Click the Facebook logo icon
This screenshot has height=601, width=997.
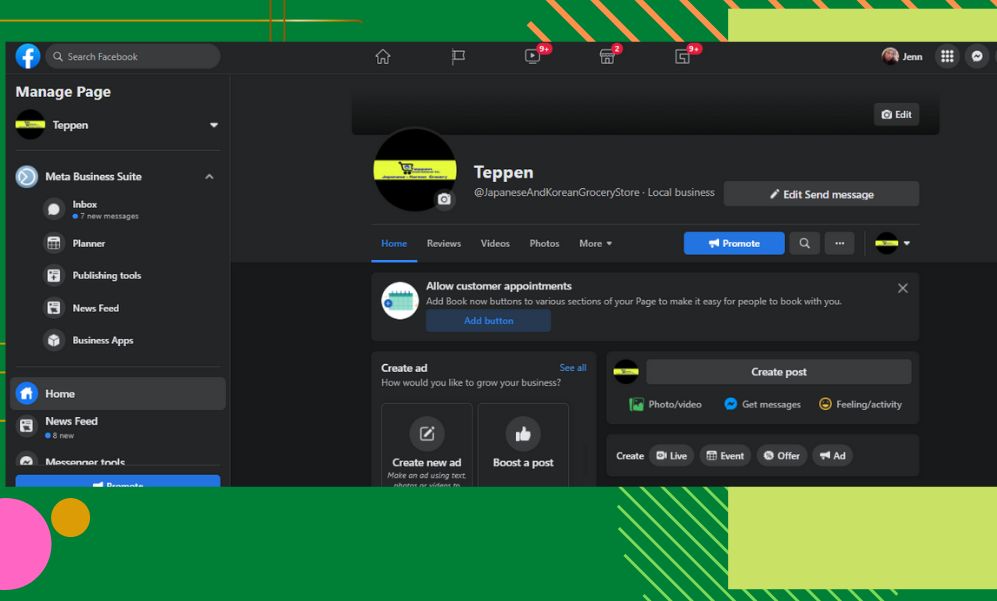click(x=28, y=57)
